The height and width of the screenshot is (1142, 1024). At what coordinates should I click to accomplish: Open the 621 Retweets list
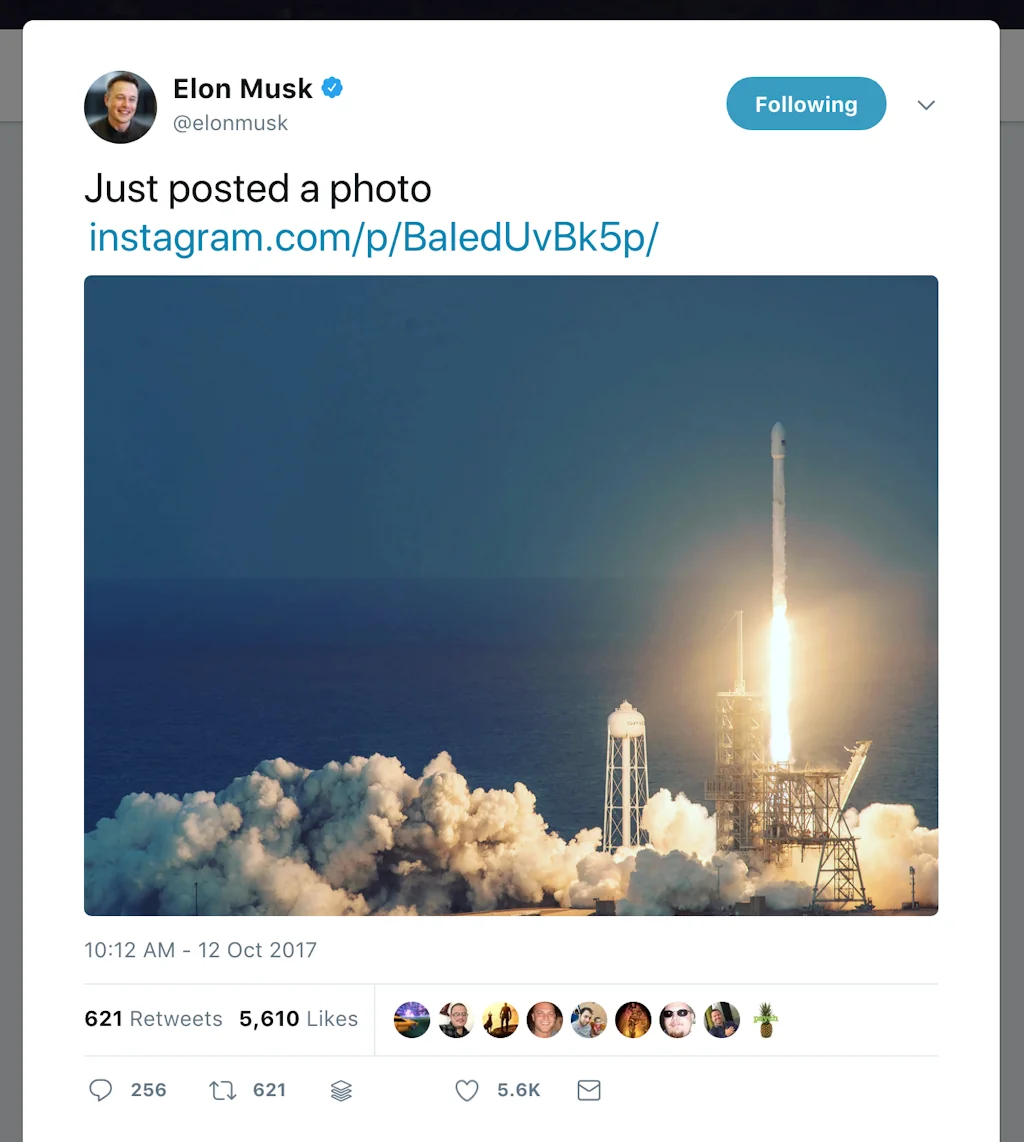(154, 1018)
